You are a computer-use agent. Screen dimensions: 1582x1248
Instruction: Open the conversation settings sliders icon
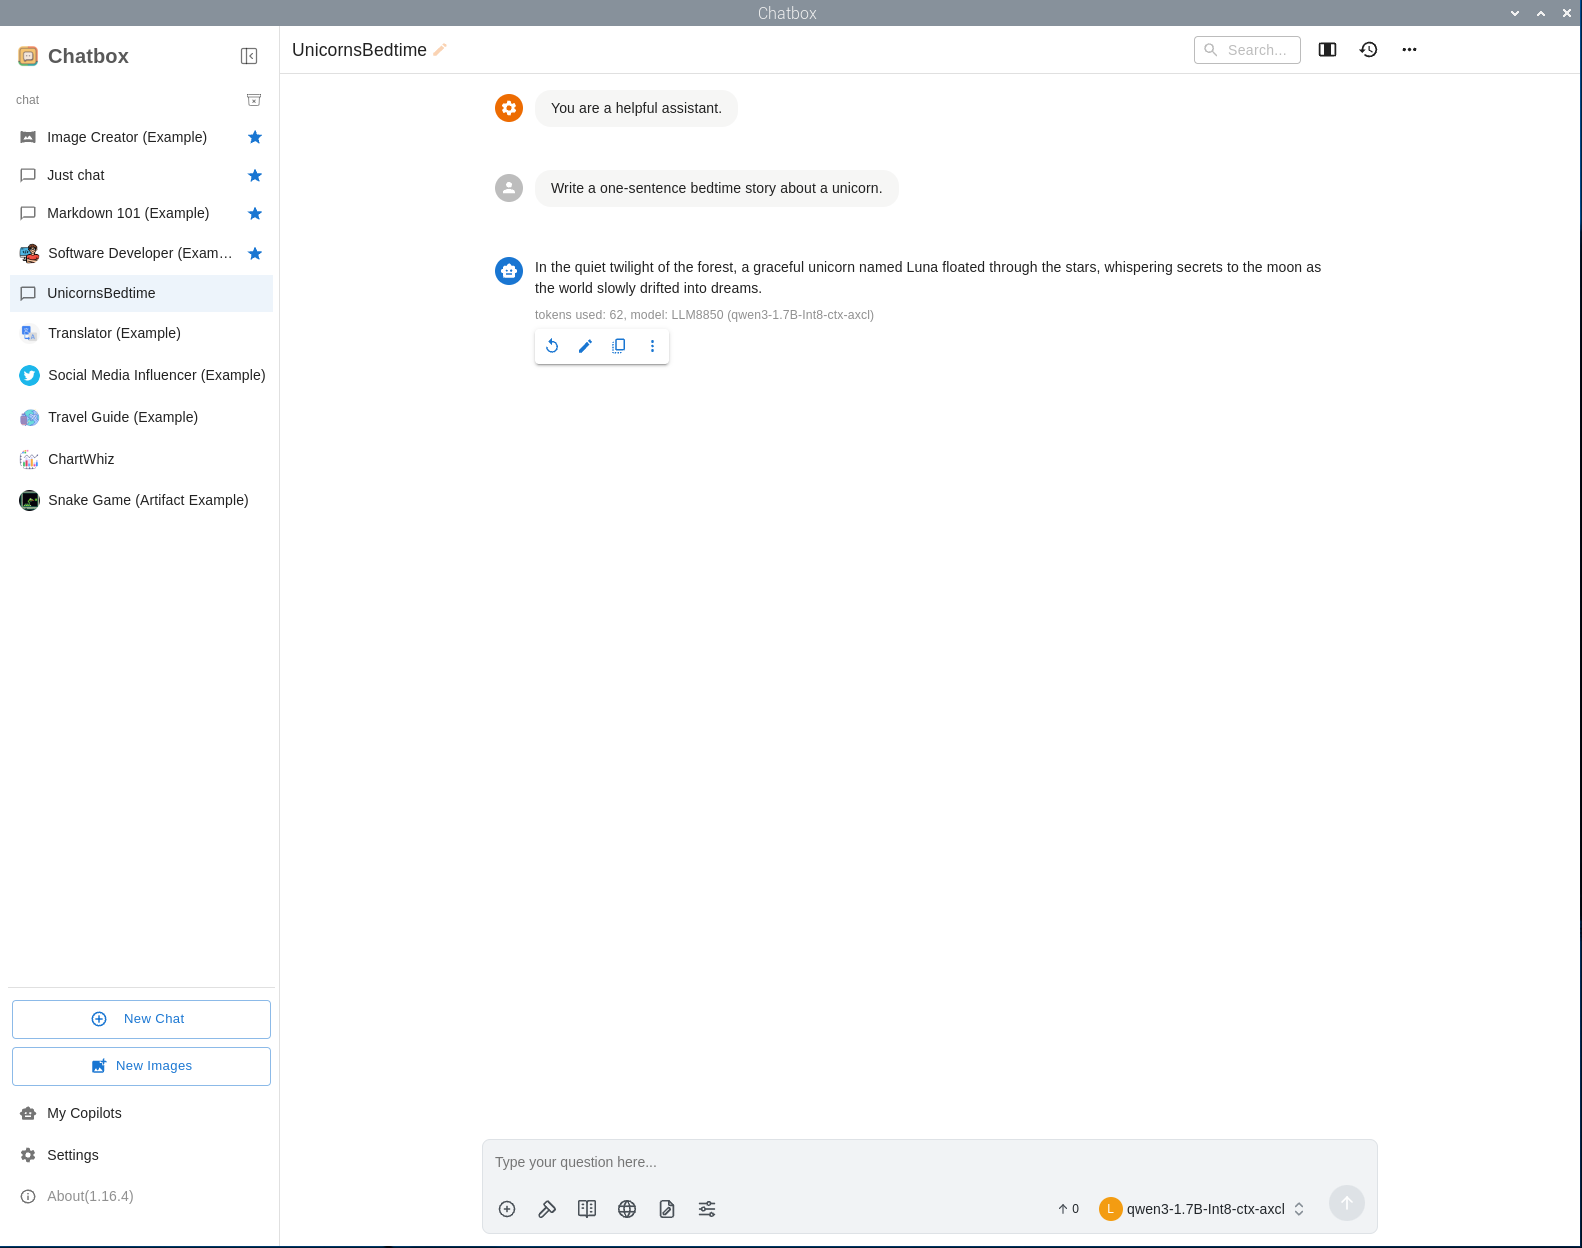[x=707, y=1209]
